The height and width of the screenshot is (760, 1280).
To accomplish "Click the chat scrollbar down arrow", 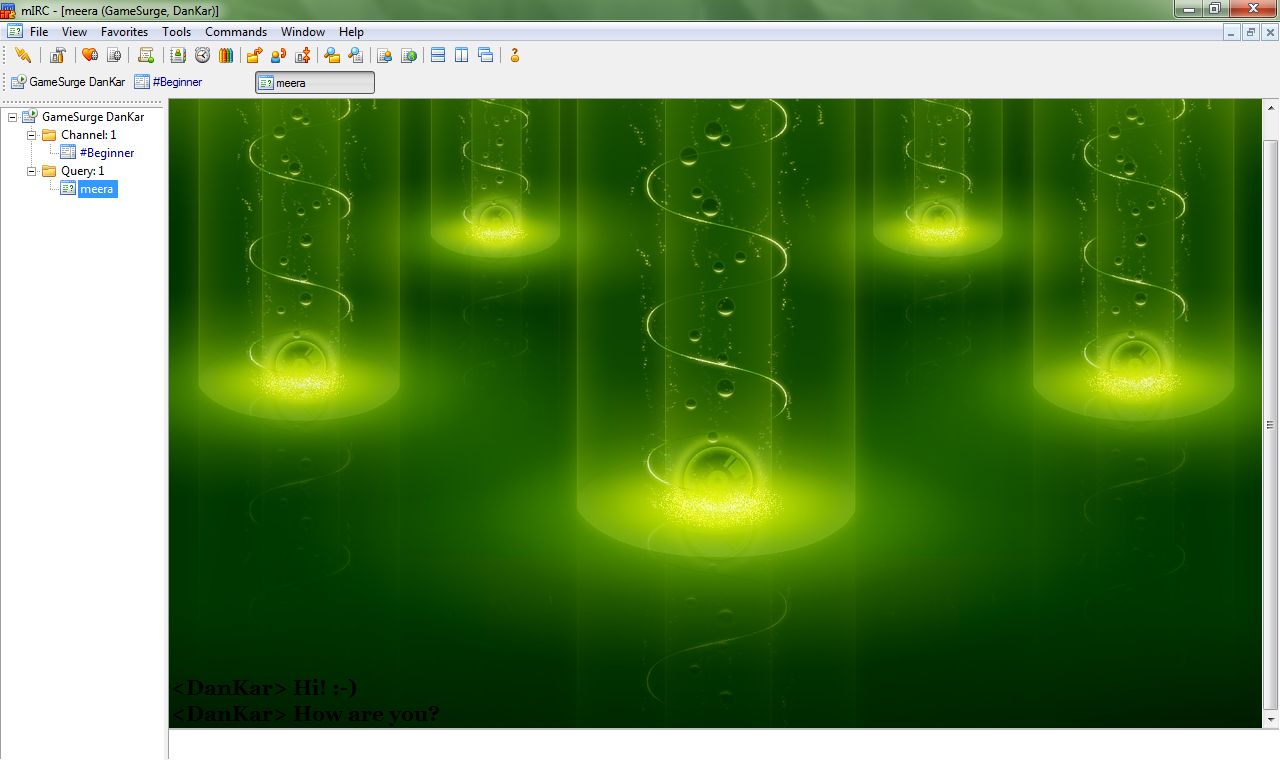I will tap(1271, 719).
